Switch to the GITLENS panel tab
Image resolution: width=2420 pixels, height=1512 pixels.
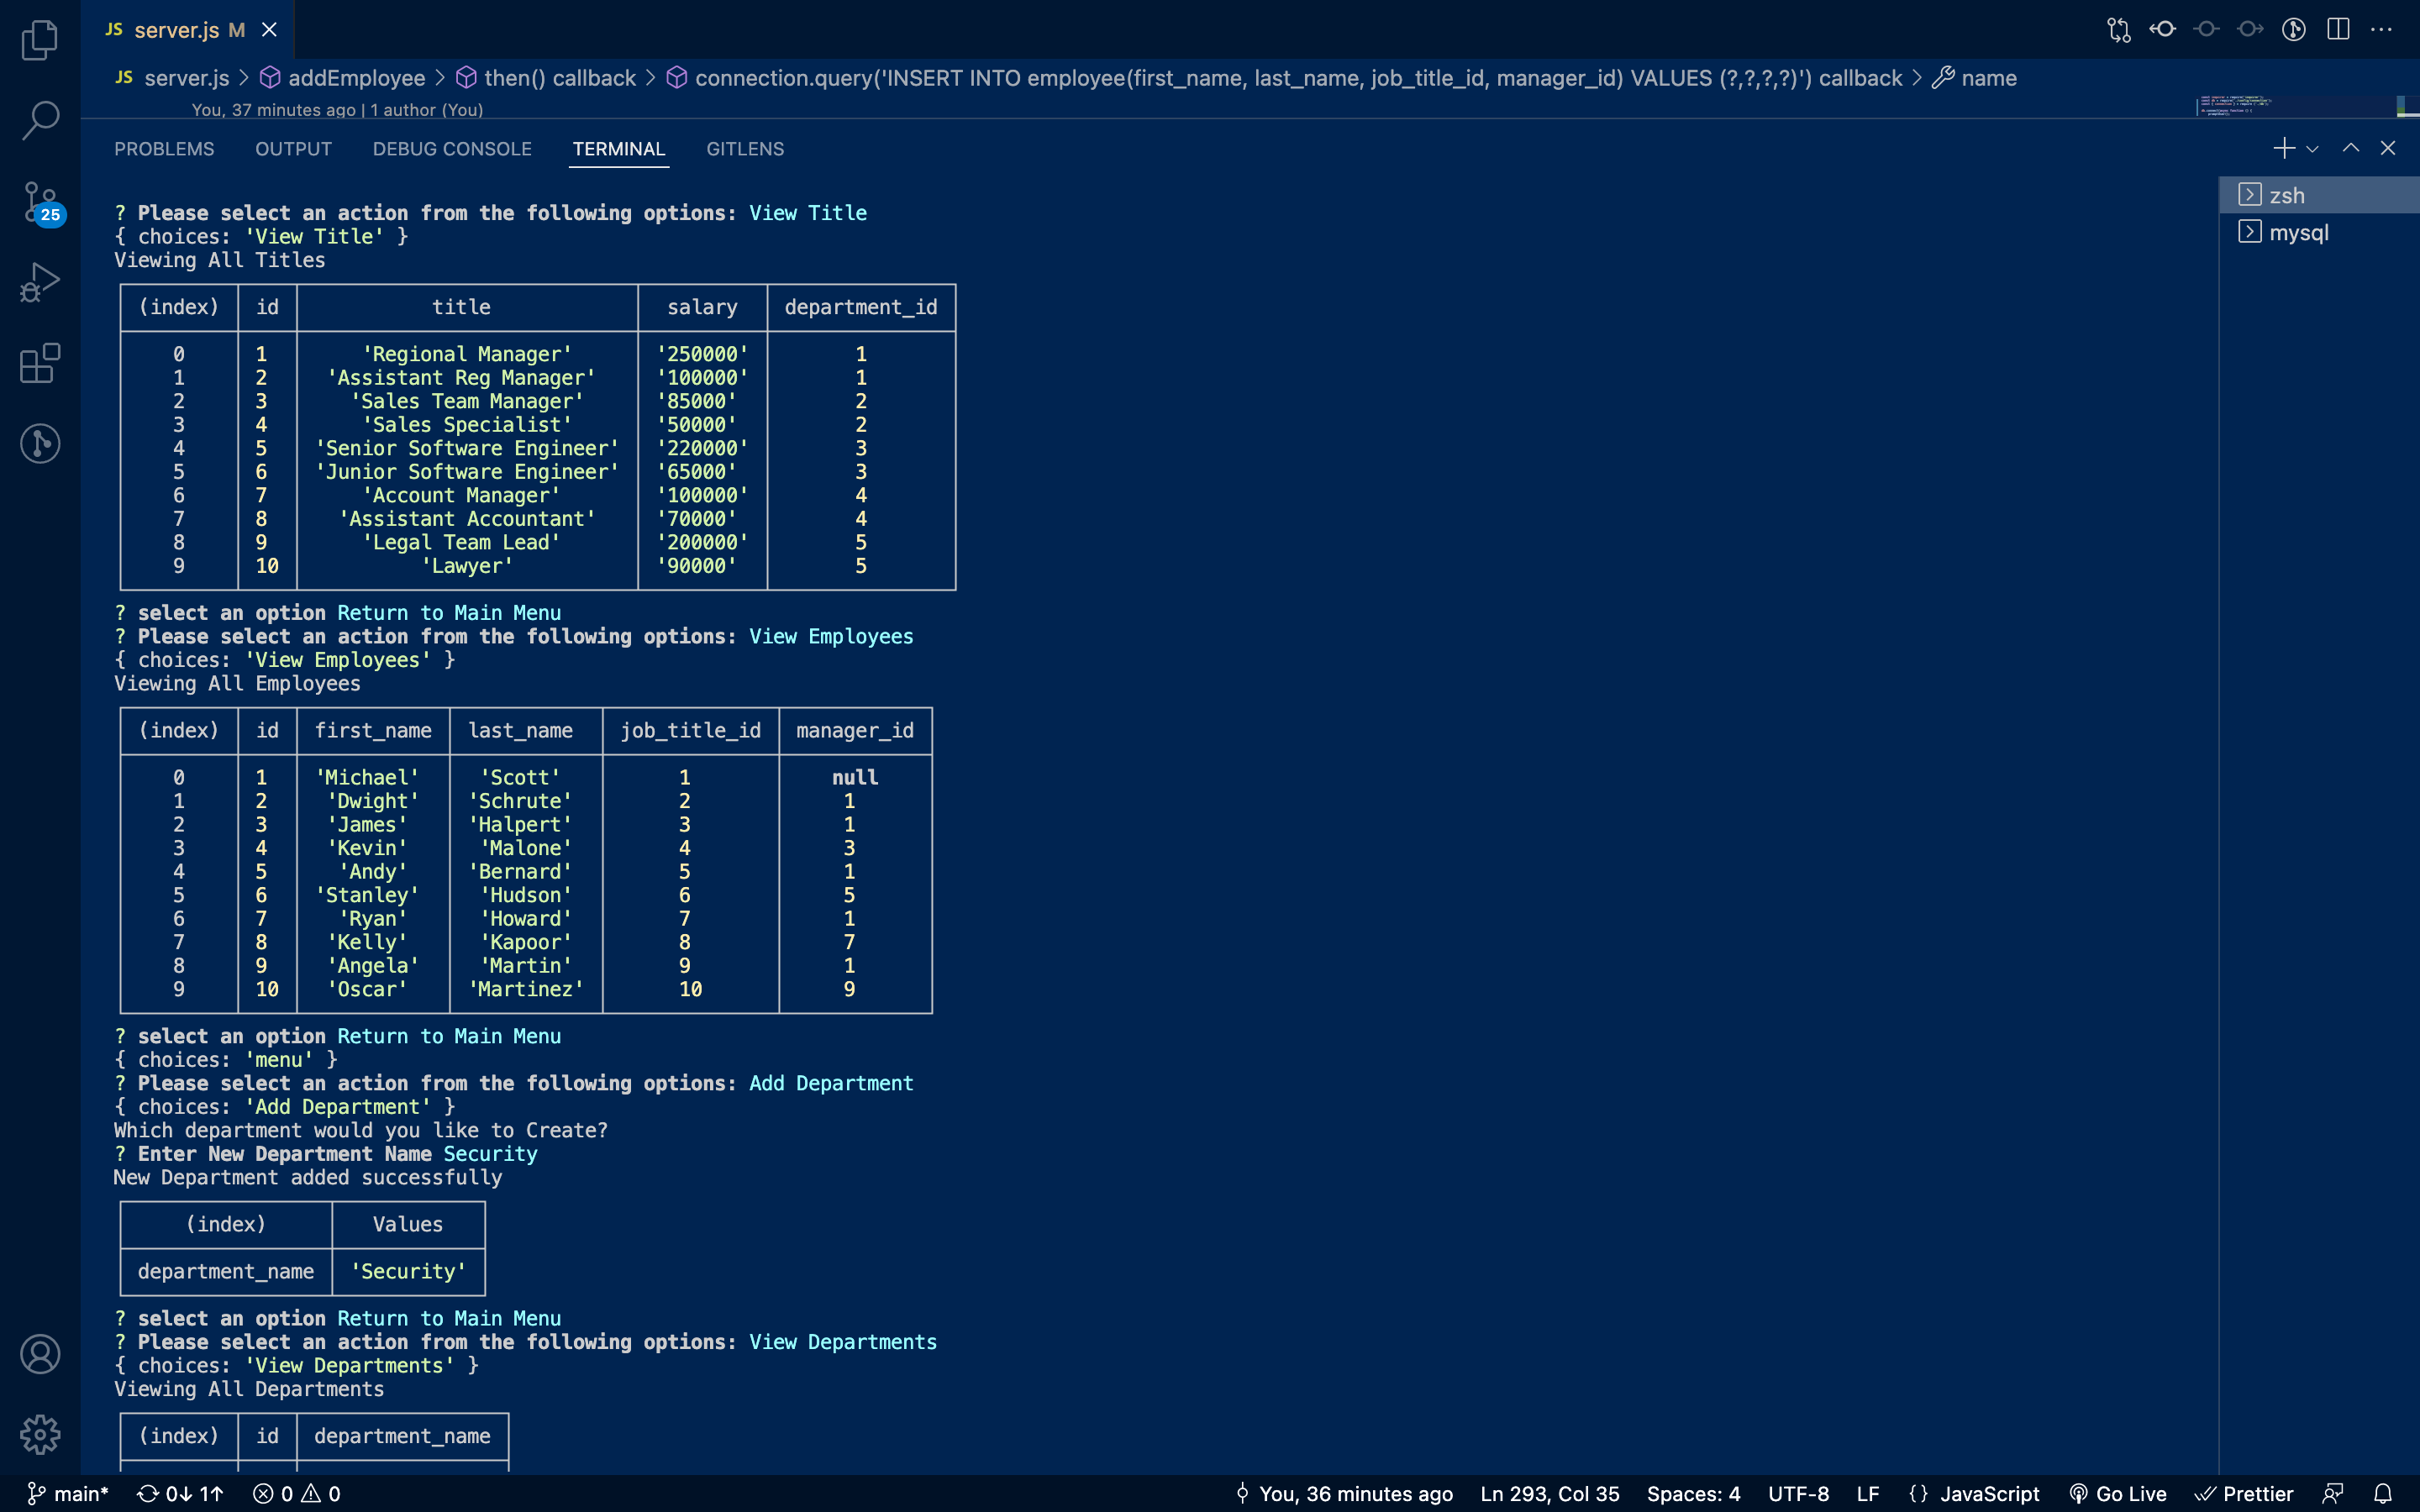click(745, 149)
